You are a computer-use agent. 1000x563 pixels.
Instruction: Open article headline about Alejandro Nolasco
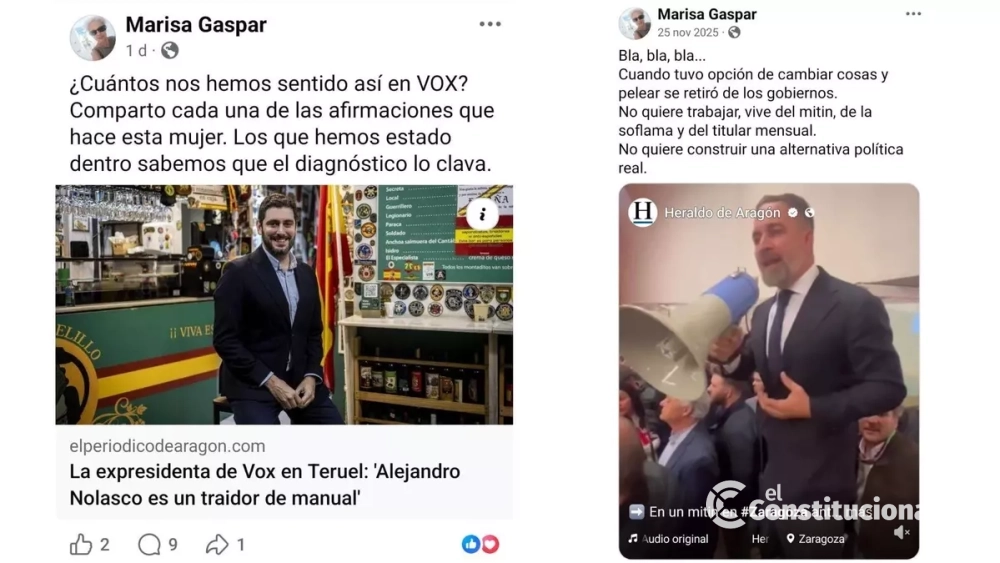point(265,485)
